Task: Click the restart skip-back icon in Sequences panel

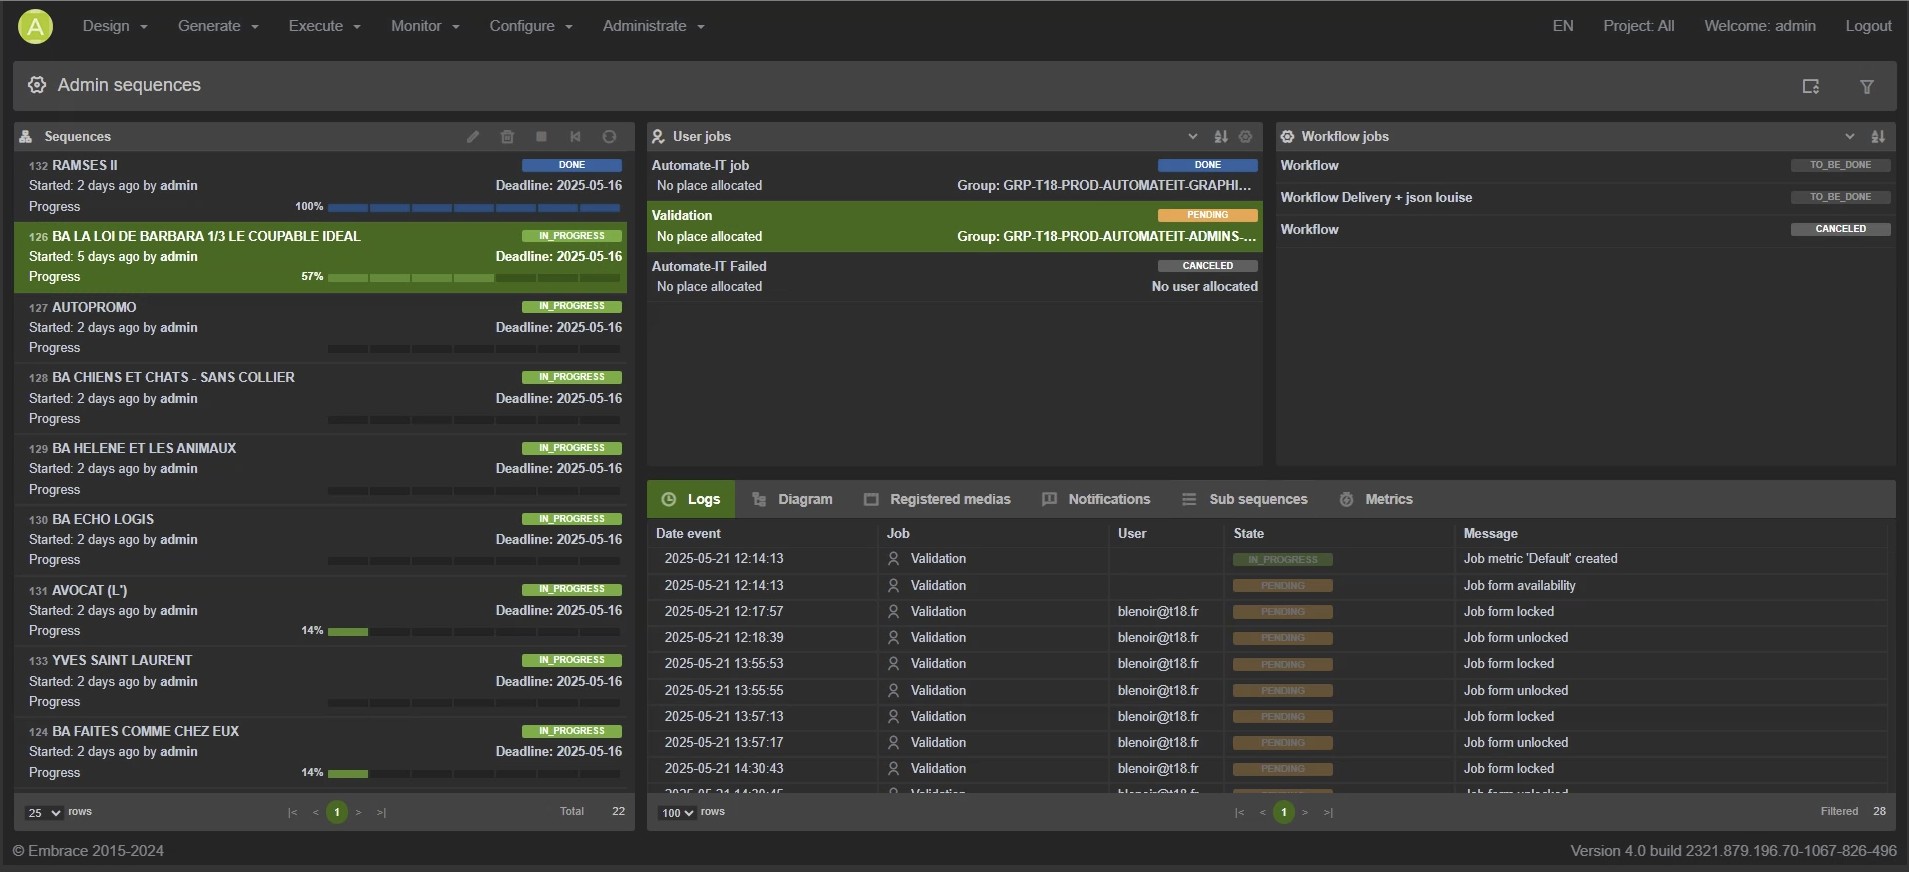Action: coord(575,137)
